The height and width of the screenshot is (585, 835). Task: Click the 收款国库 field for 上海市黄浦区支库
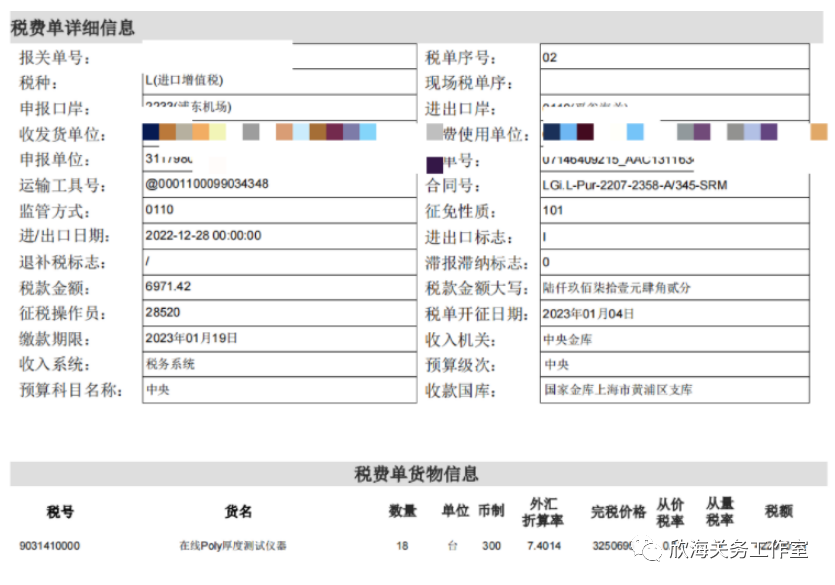[670, 390]
